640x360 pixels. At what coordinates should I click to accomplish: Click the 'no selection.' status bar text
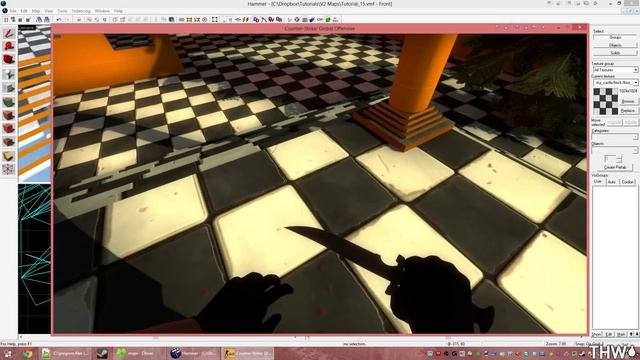354,344
